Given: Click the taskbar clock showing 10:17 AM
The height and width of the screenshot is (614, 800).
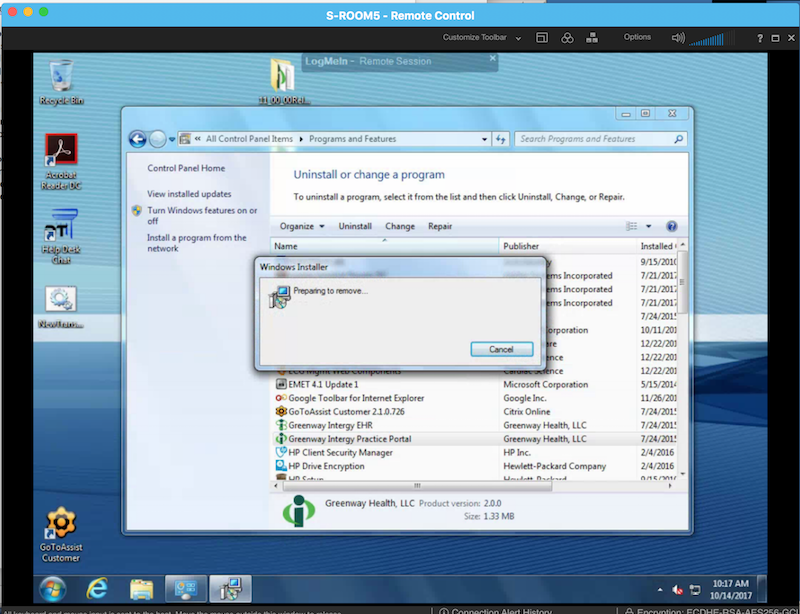Looking at the screenshot, I should pyautogui.click(x=731, y=590).
